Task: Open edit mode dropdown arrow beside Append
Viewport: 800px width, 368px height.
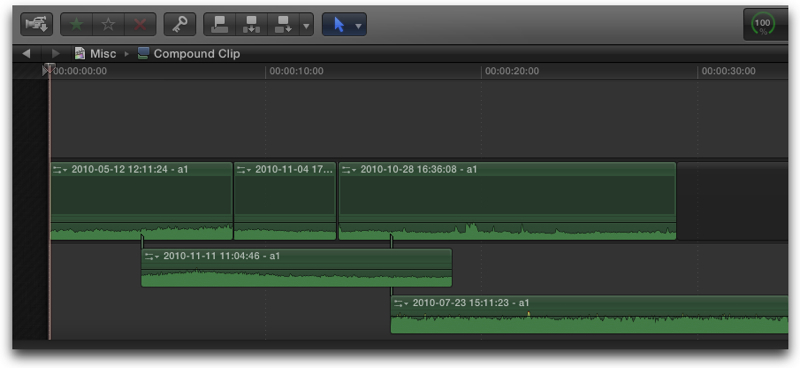Action: (306, 24)
